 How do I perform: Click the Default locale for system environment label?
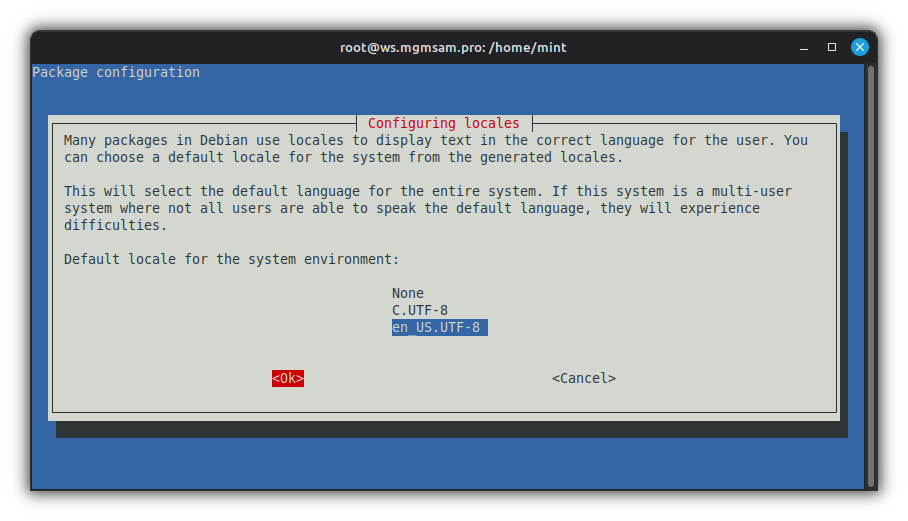[231, 260]
